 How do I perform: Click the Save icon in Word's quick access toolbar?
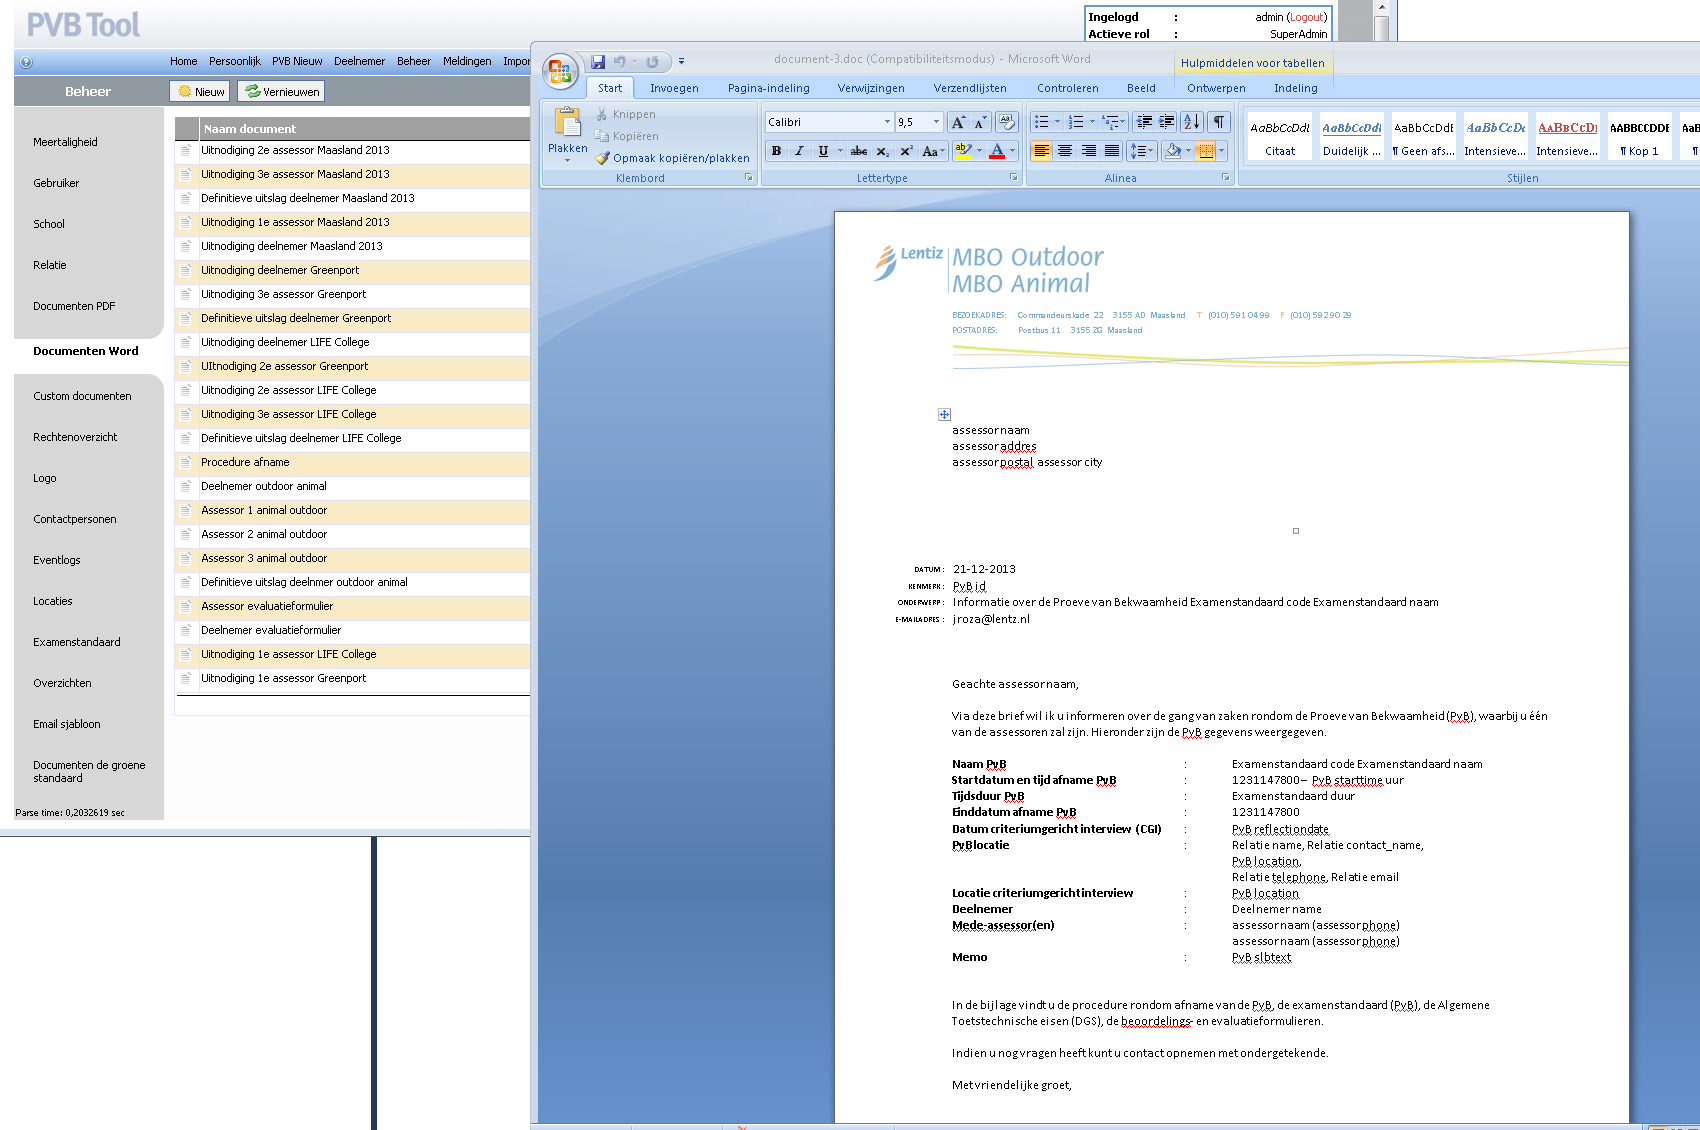coord(598,62)
